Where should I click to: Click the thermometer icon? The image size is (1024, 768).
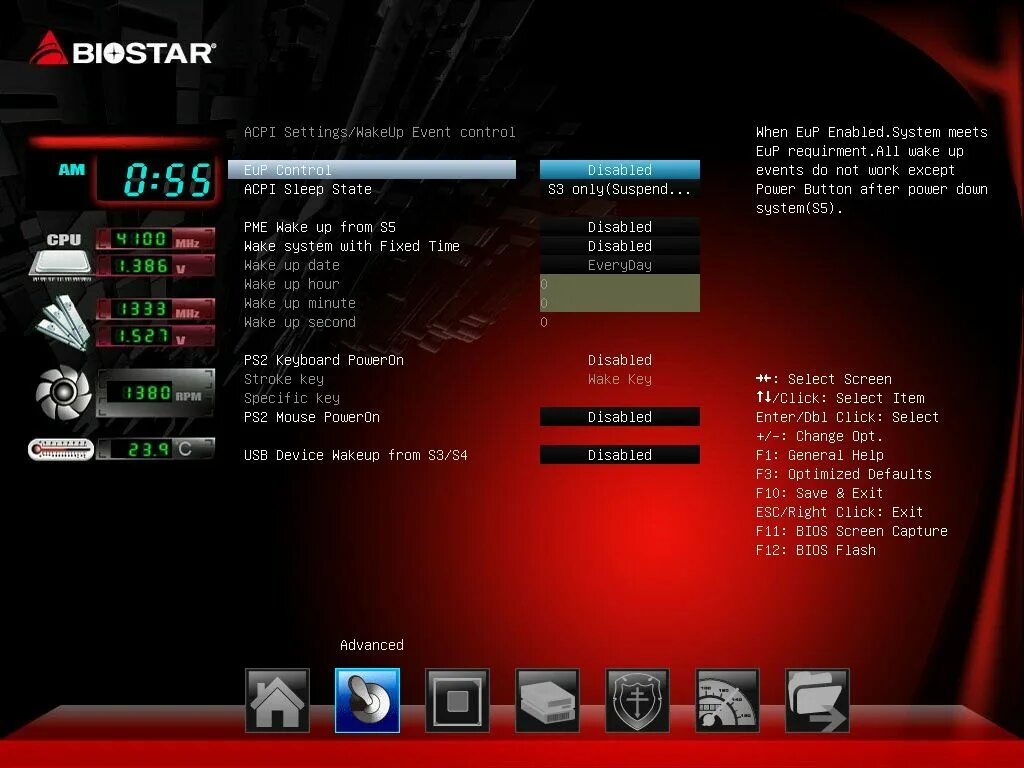(x=61, y=450)
